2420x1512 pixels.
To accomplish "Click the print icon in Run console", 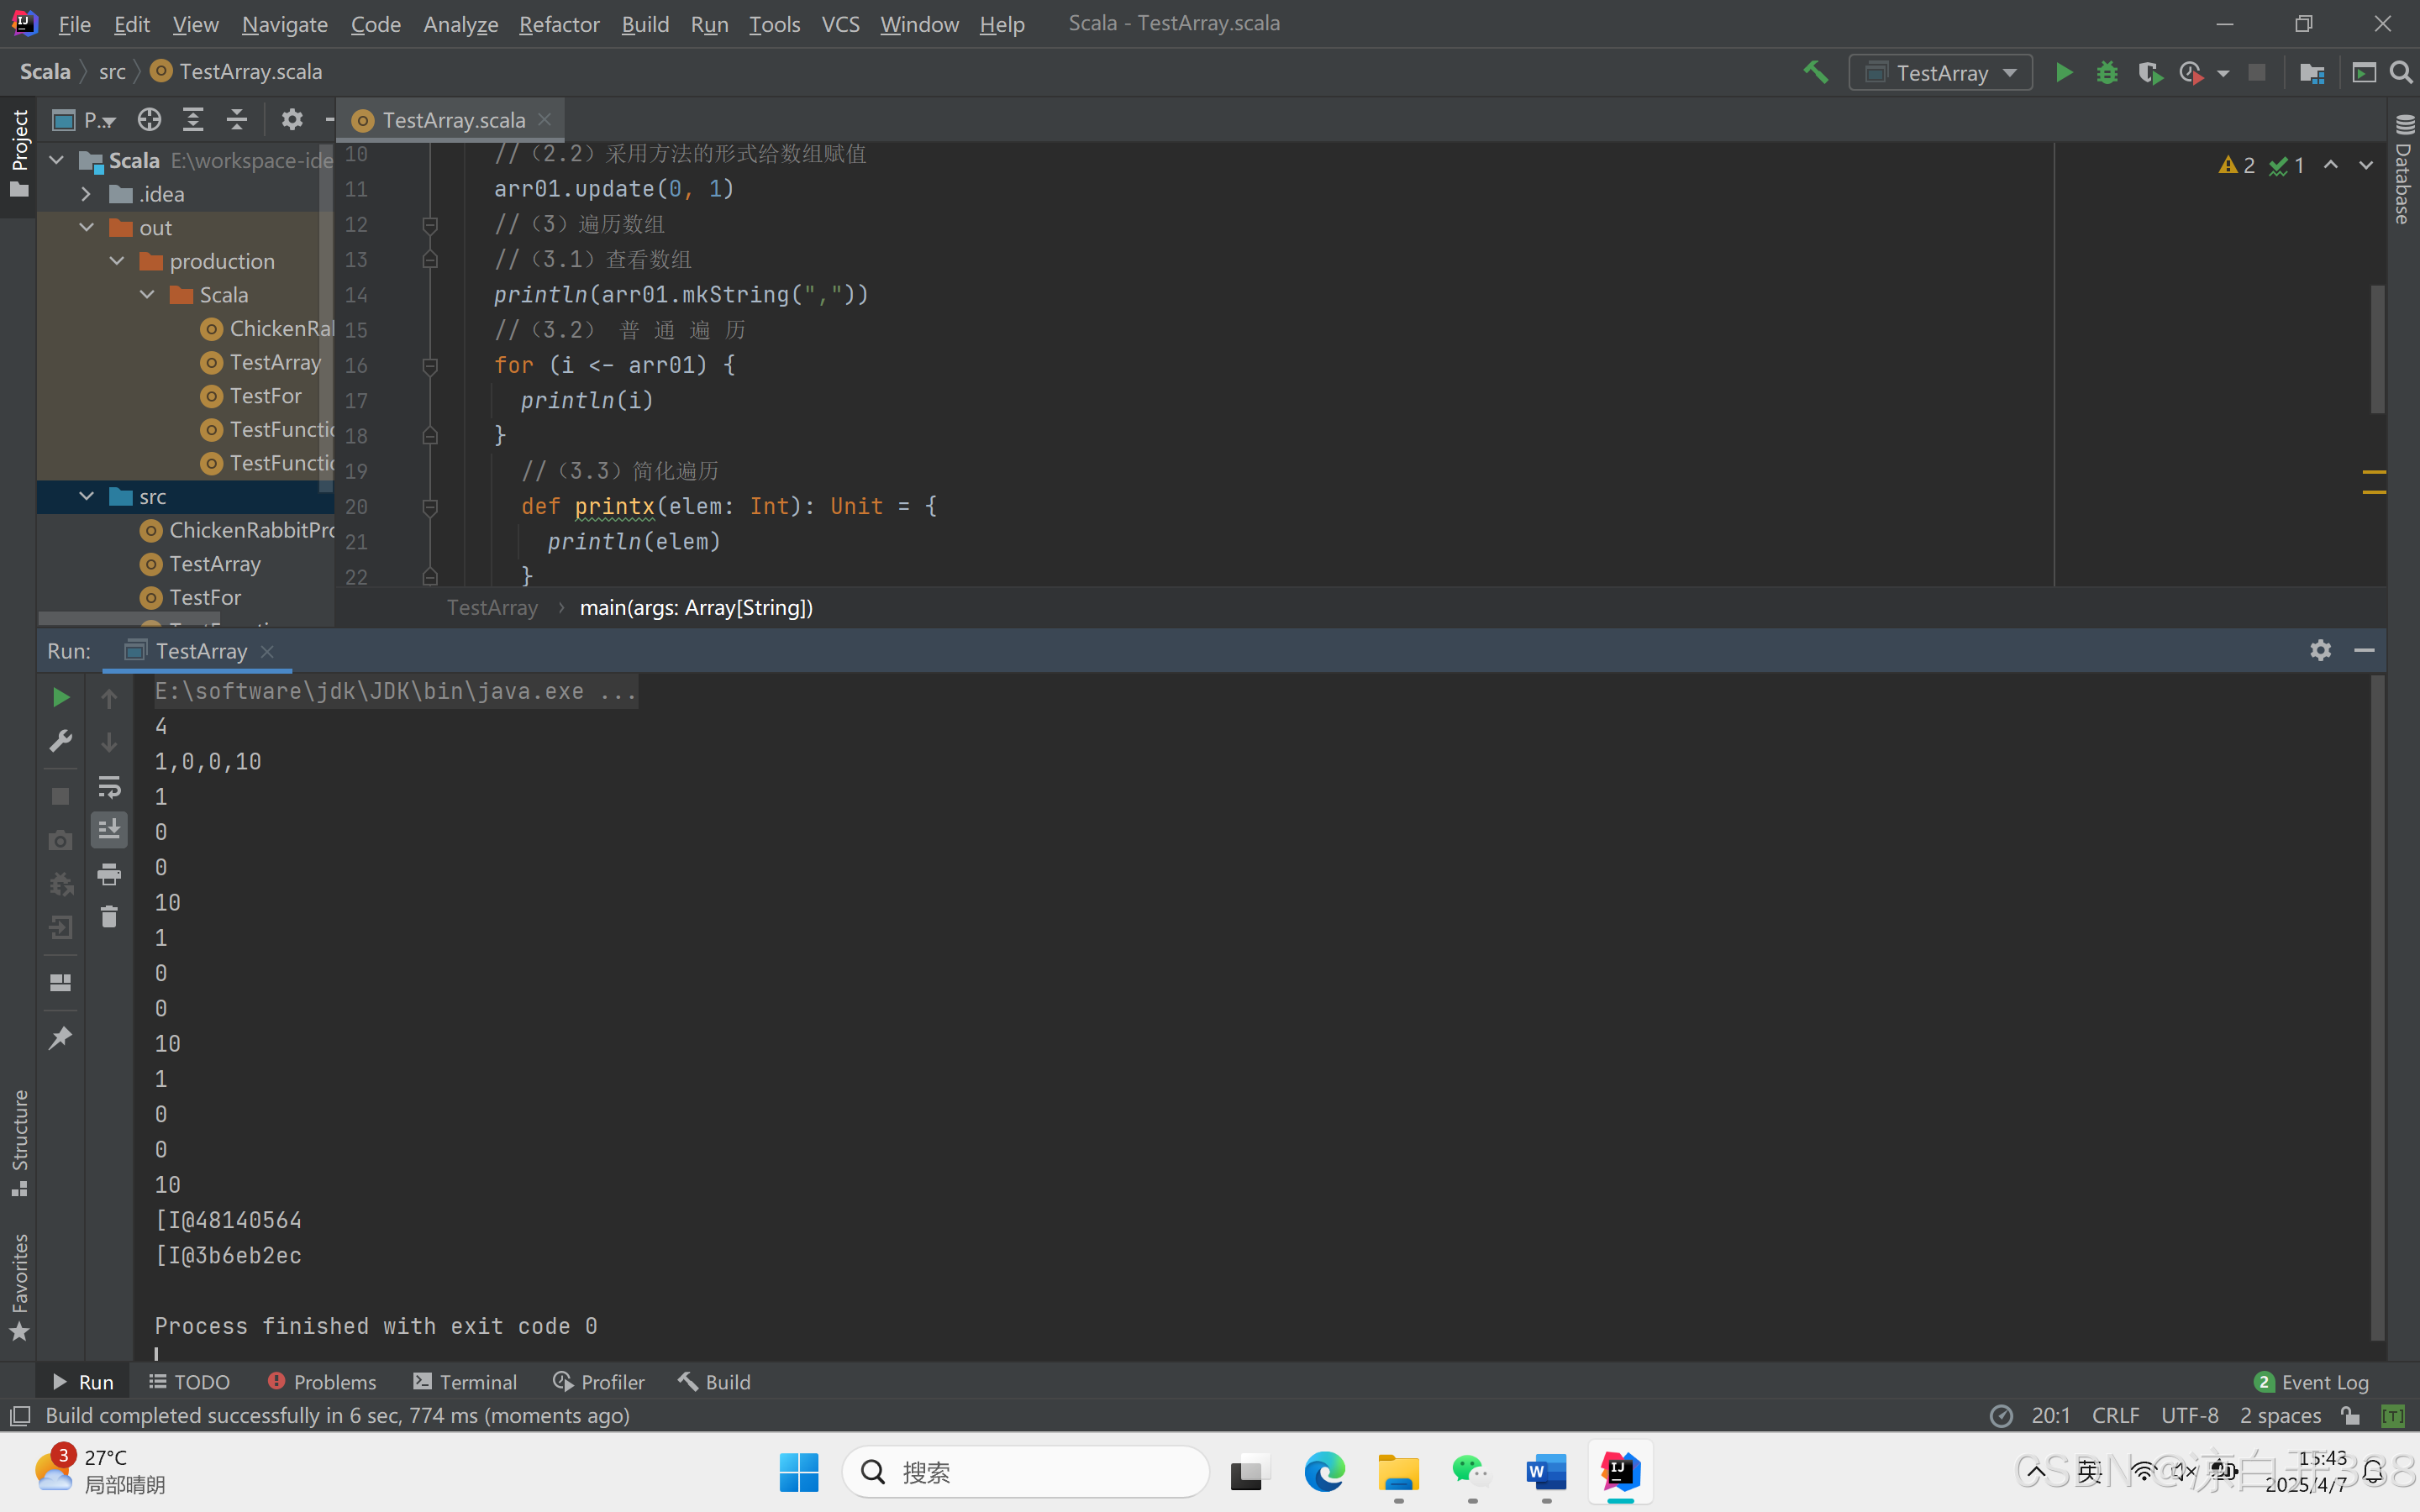I will (x=109, y=875).
